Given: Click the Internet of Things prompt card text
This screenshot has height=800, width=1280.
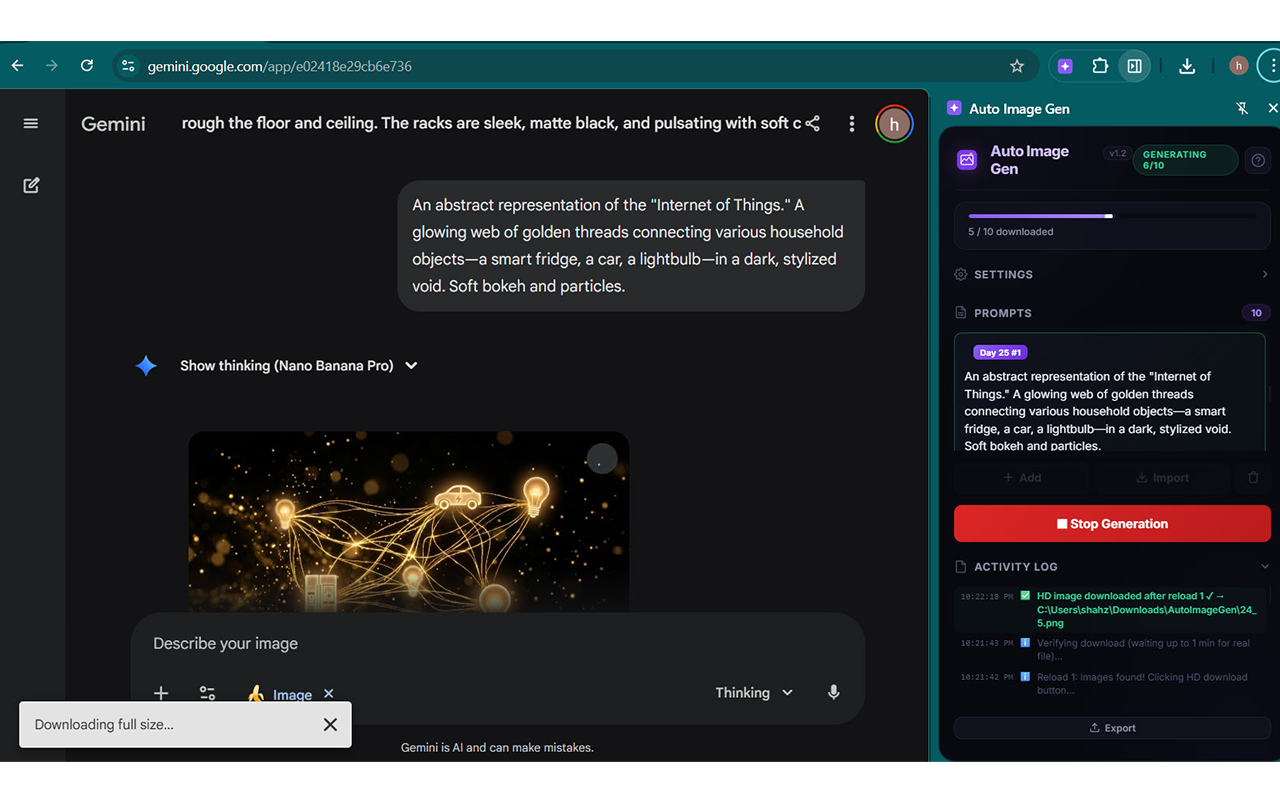Looking at the screenshot, I should click(1100, 411).
